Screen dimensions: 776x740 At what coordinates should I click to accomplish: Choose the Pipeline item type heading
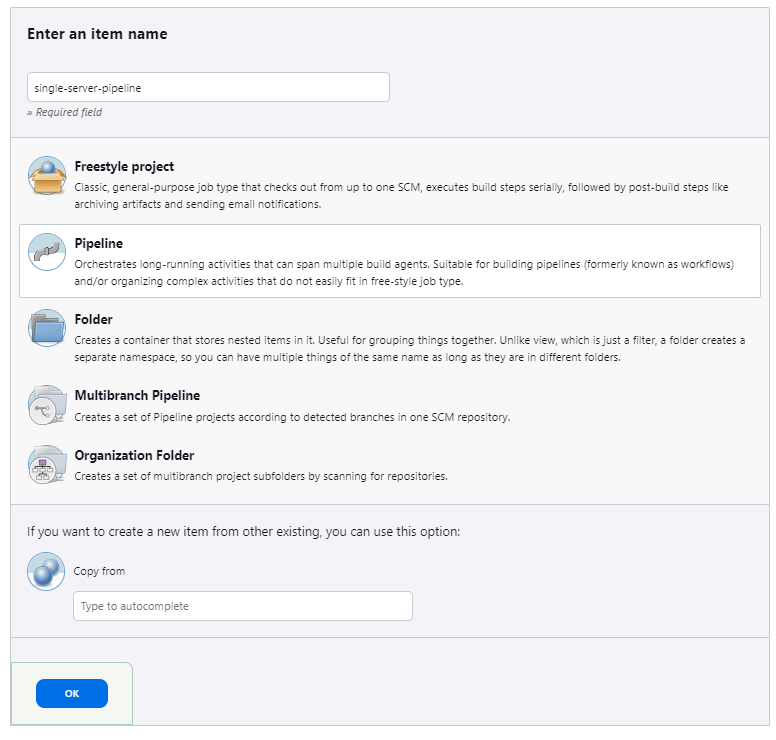(98, 243)
